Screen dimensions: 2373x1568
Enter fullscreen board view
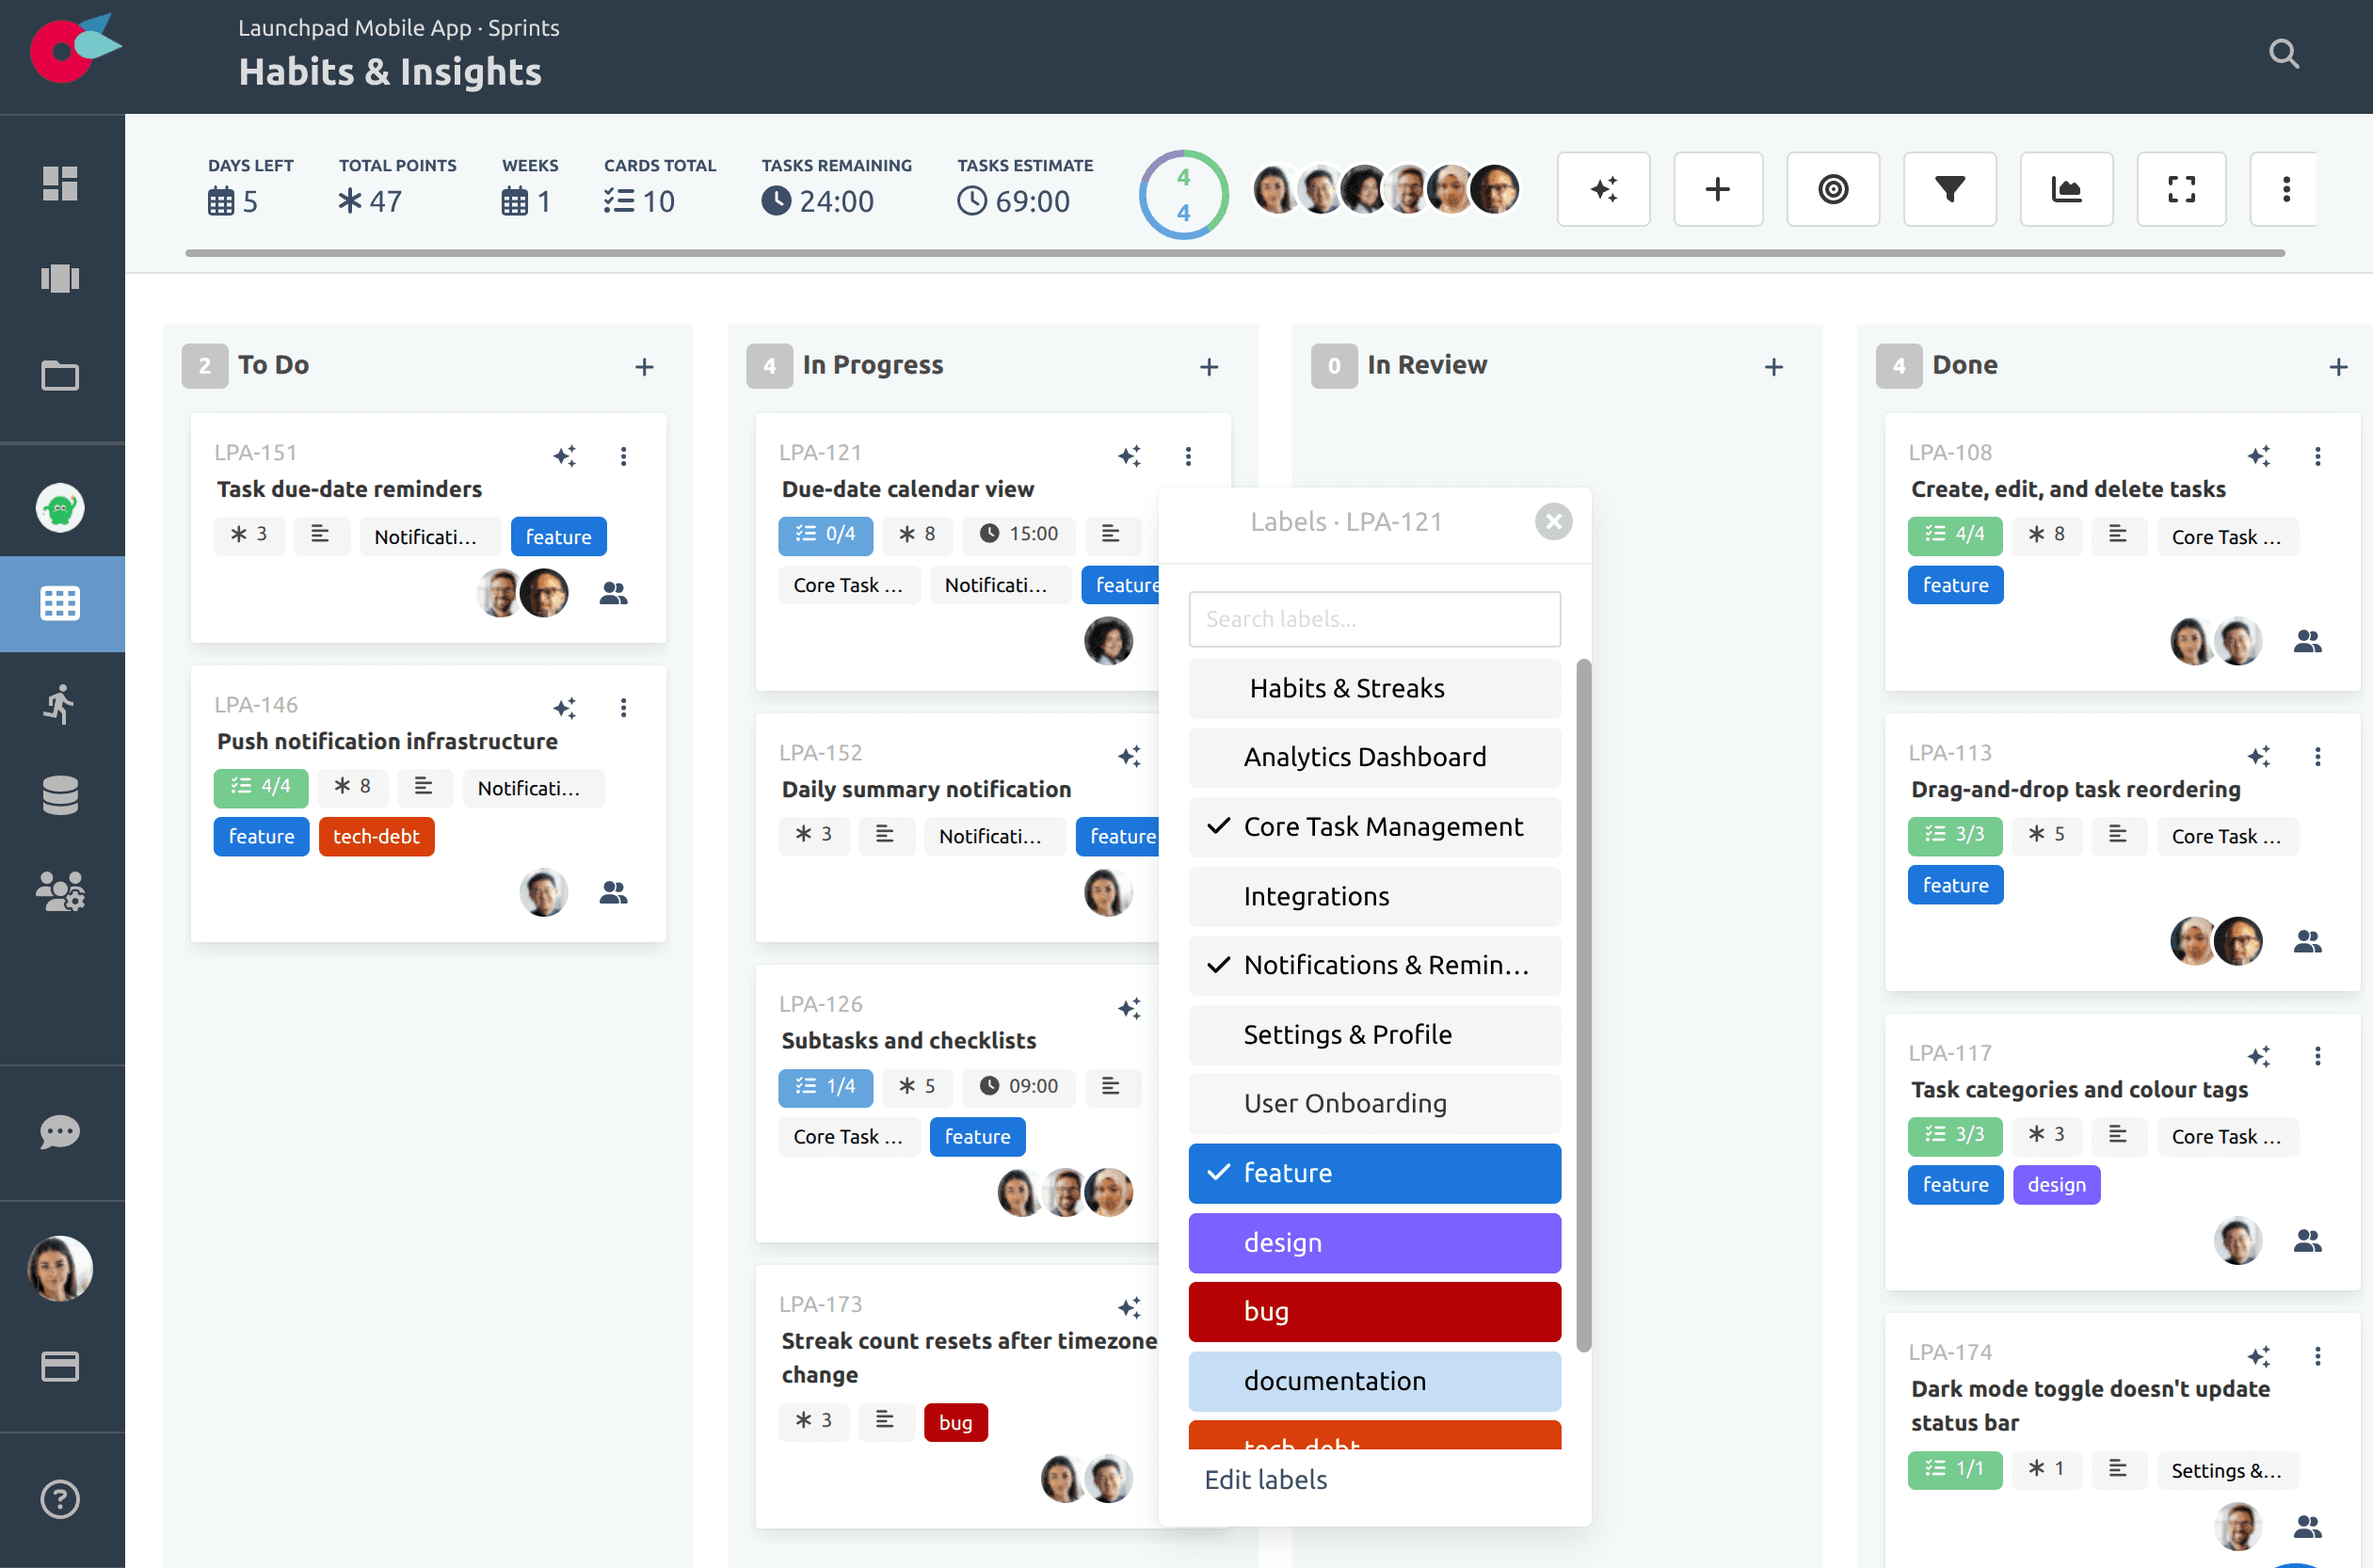click(x=2181, y=189)
